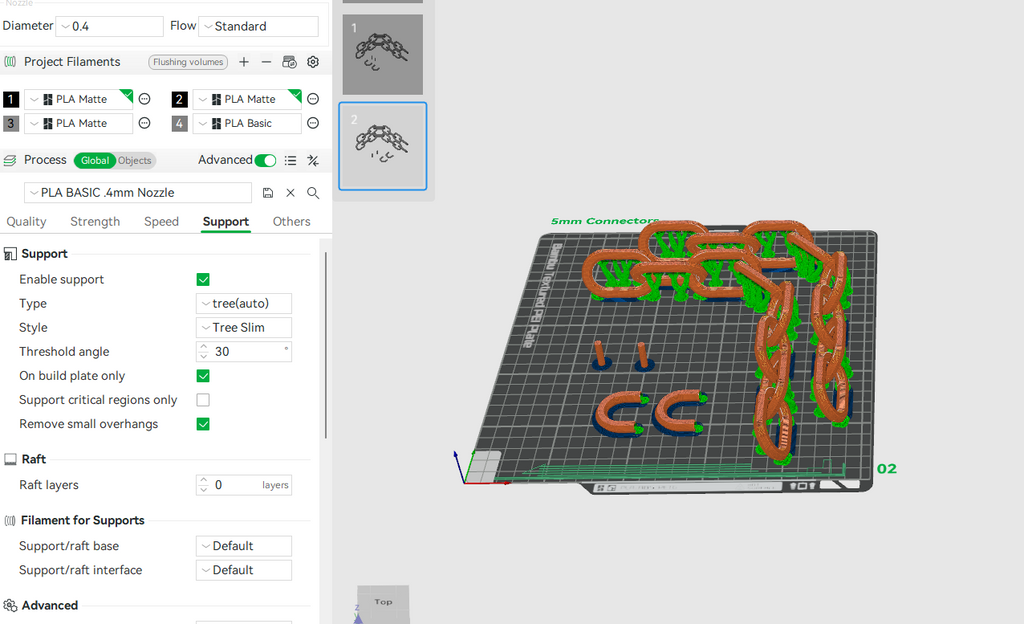Switch process scope to Global
The height and width of the screenshot is (624, 1024).
point(95,161)
